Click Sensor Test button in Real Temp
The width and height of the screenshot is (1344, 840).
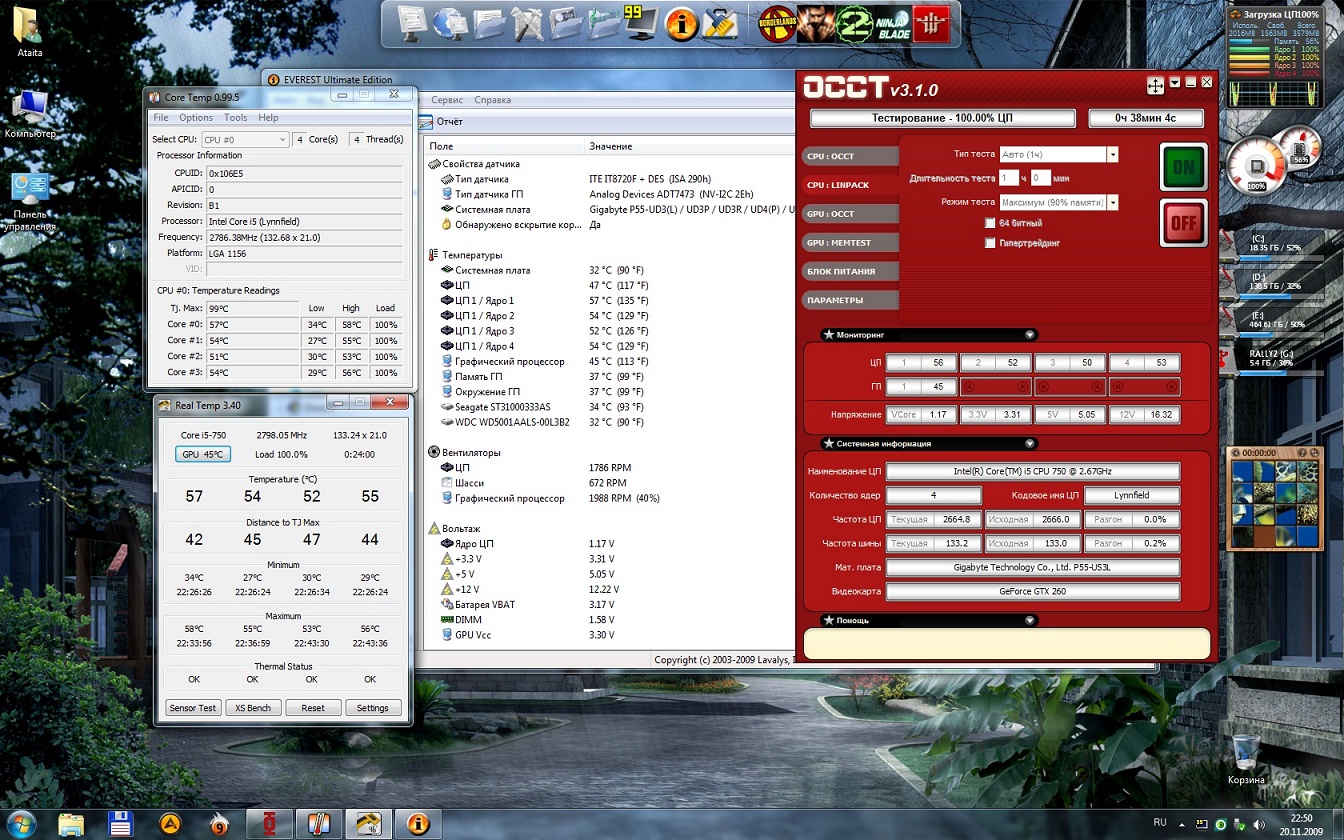point(193,707)
